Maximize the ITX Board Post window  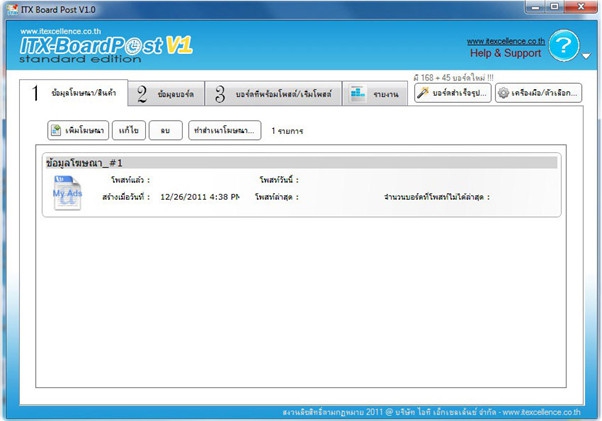[x=555, y=7]
